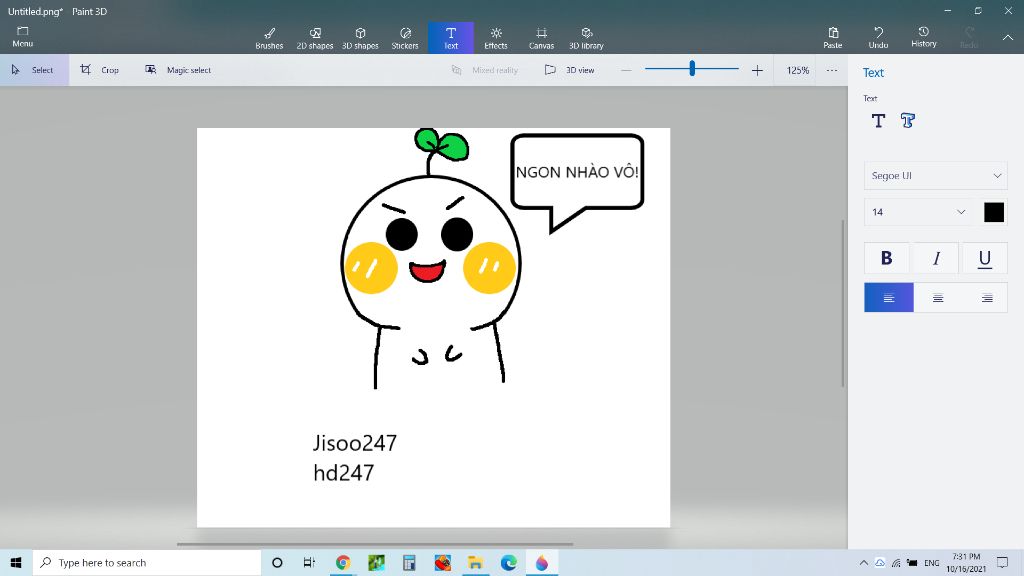
Task: Click the Magic select option
Action: (x=178, y=70)
